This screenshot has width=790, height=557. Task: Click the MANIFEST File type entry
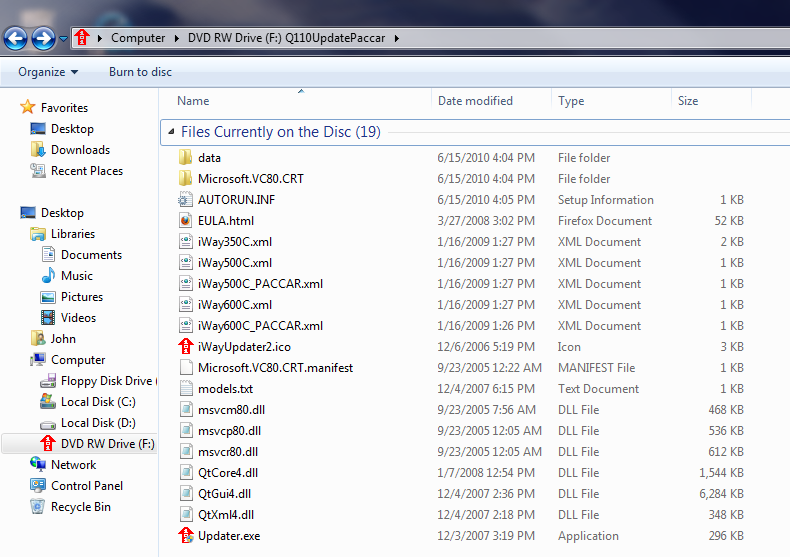597,368
